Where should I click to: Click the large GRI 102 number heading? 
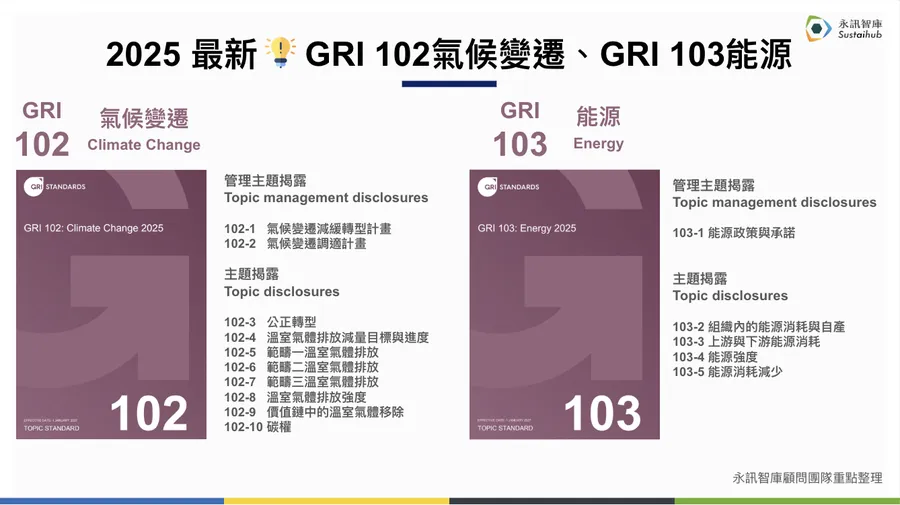click(x=42, y=130)
